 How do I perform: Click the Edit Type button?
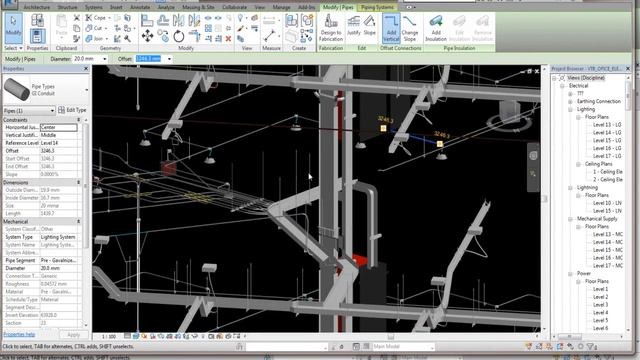coord(72,110)
